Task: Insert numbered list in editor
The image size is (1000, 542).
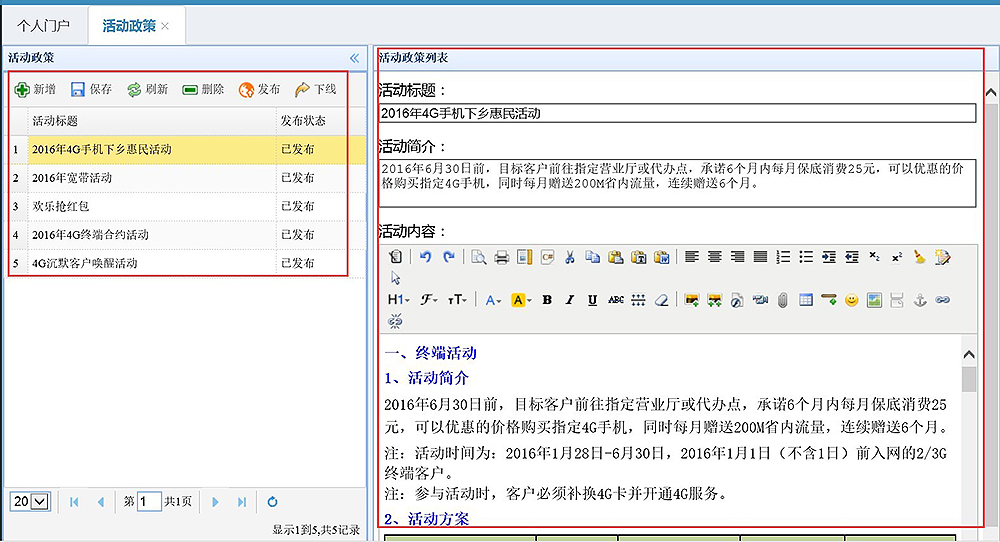Action: click(x=783, y=256)
